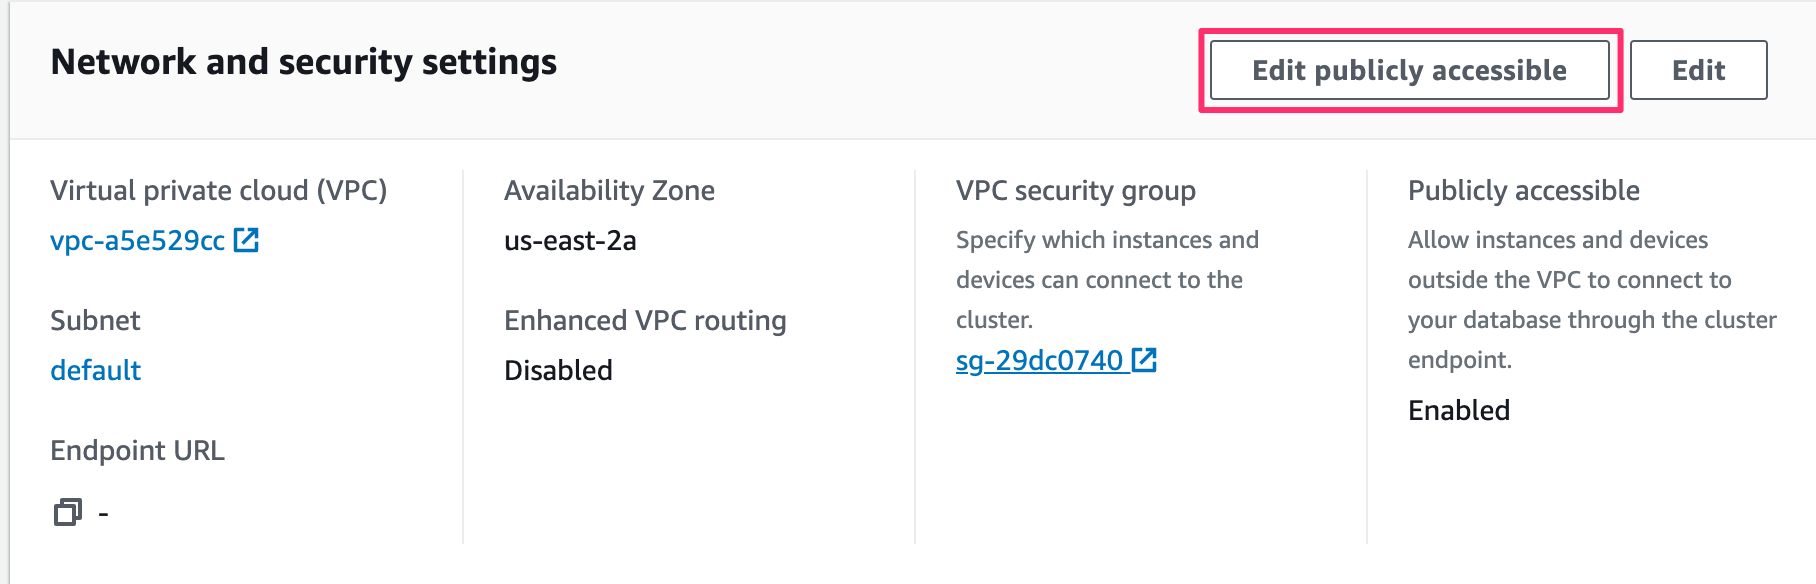Screen dimensions: 1816x584
Task: Click the Virtual private cloud (VPC) label
Action: click(218, 191)
